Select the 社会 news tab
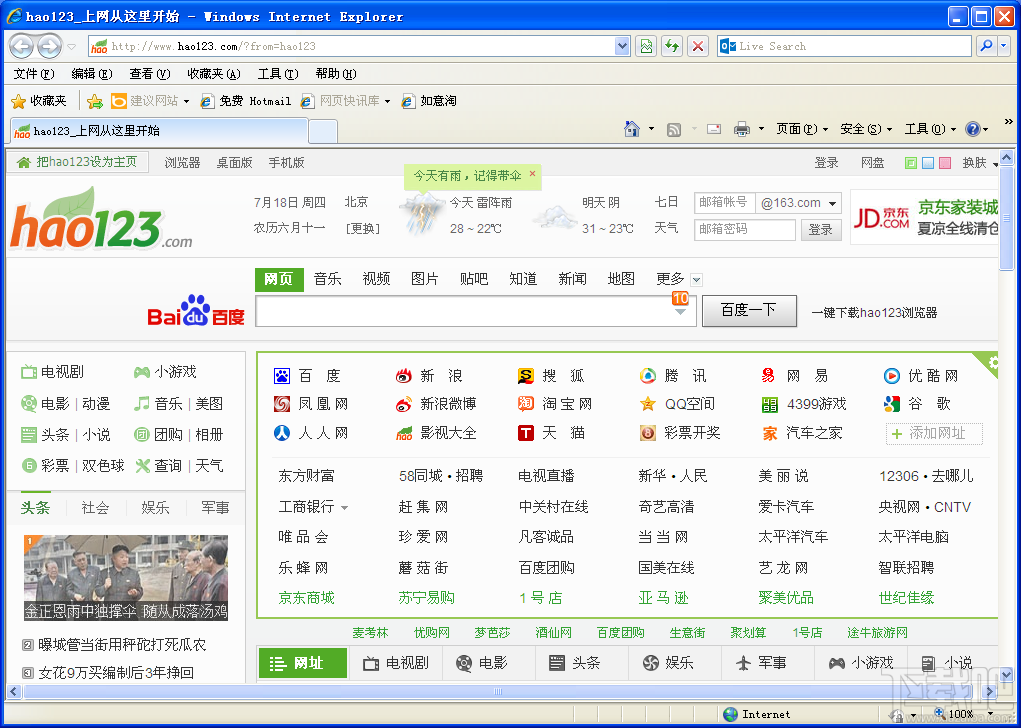1021x728 pixels. (x=95, y=508)
